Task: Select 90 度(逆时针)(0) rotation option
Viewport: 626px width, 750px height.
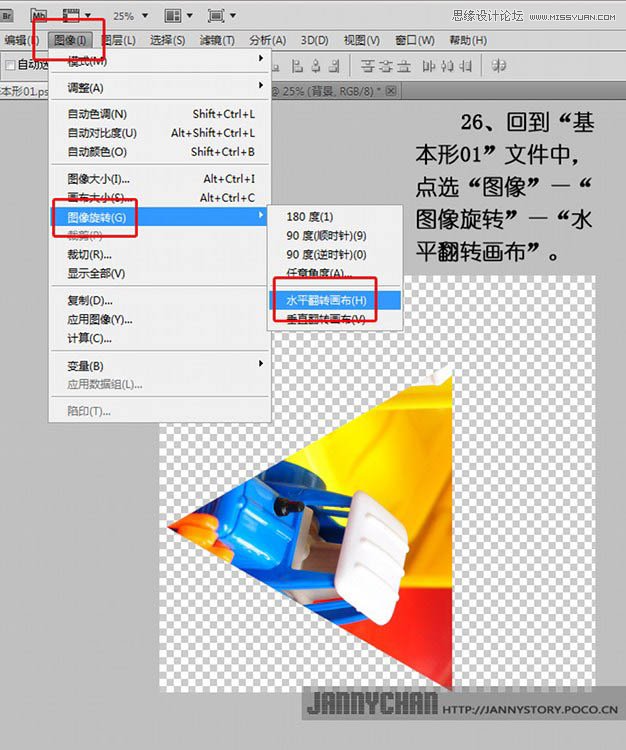Action: [x=335, y=254]
